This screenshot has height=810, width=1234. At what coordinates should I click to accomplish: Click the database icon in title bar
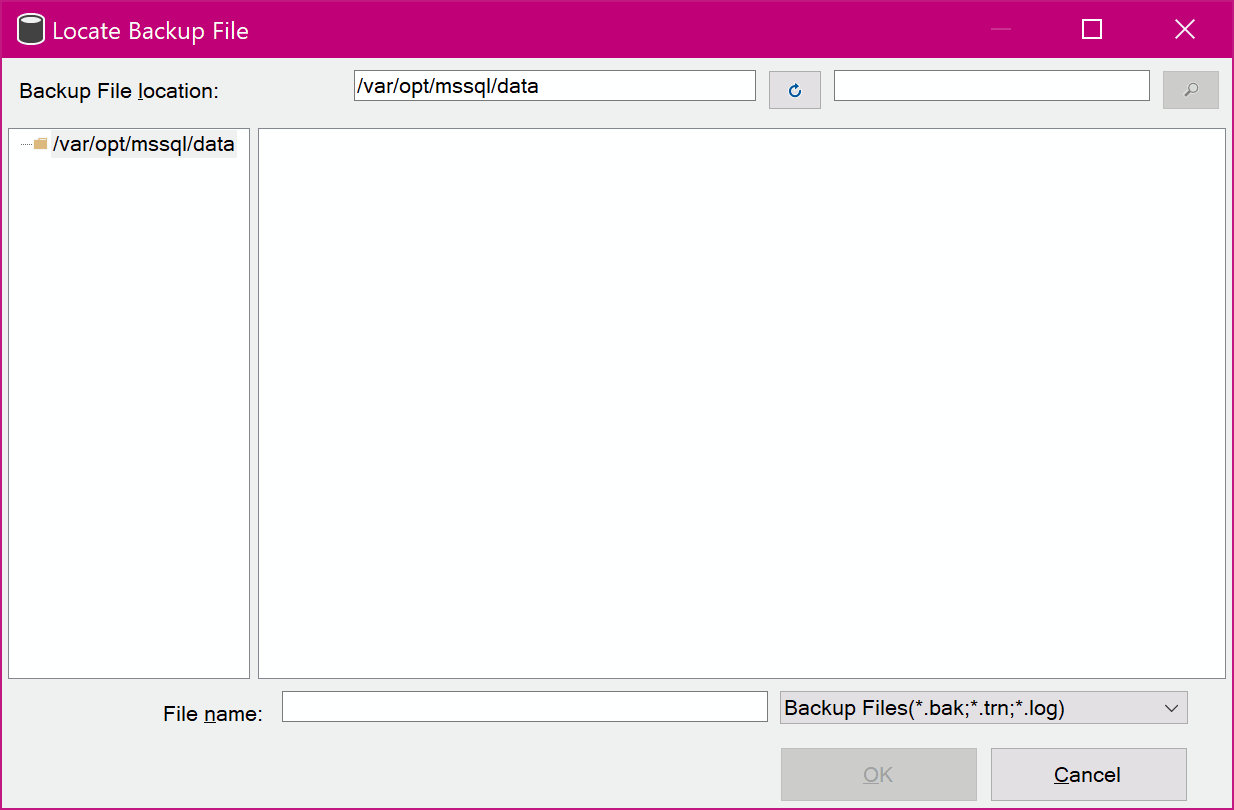[x=30, y=29]
